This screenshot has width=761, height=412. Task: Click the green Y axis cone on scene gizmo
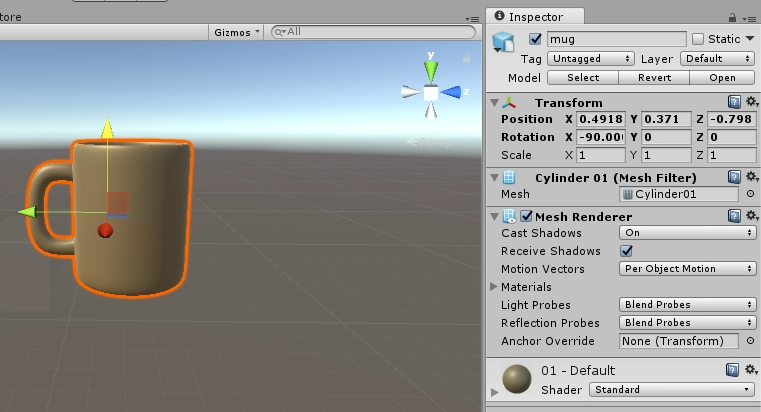[x=431, y=71]
